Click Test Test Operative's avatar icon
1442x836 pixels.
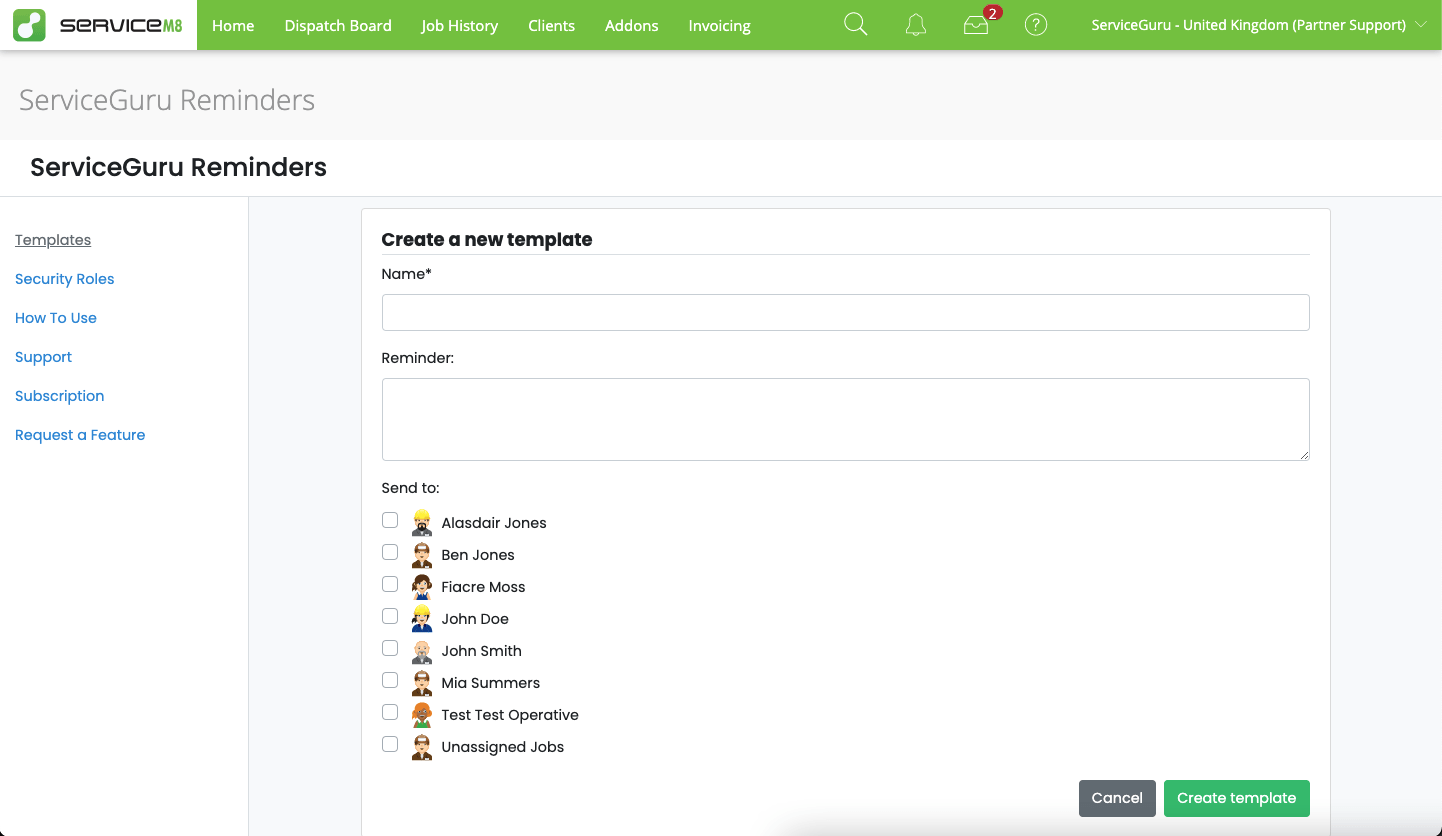point(422,715)
